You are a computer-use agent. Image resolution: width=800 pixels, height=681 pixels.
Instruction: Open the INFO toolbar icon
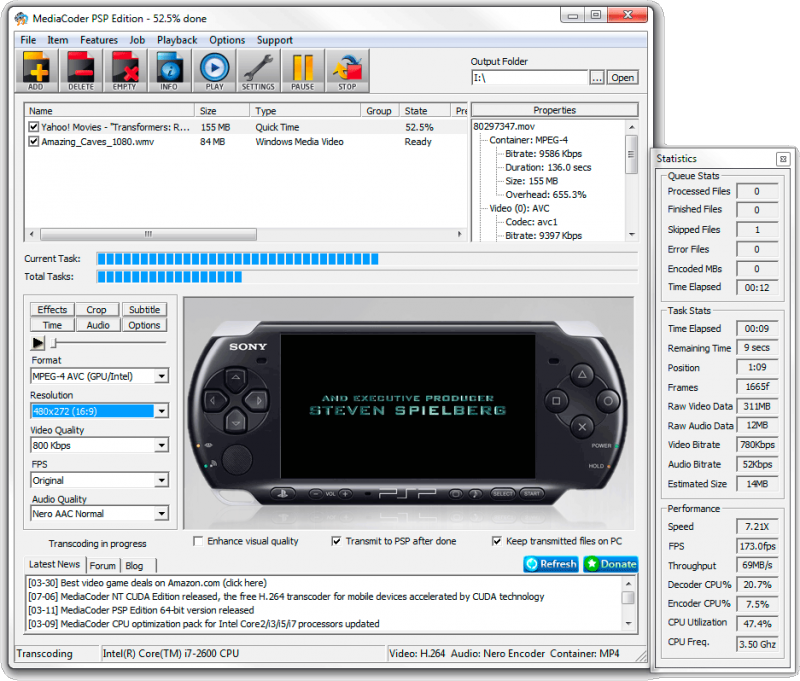coord(169,71)
